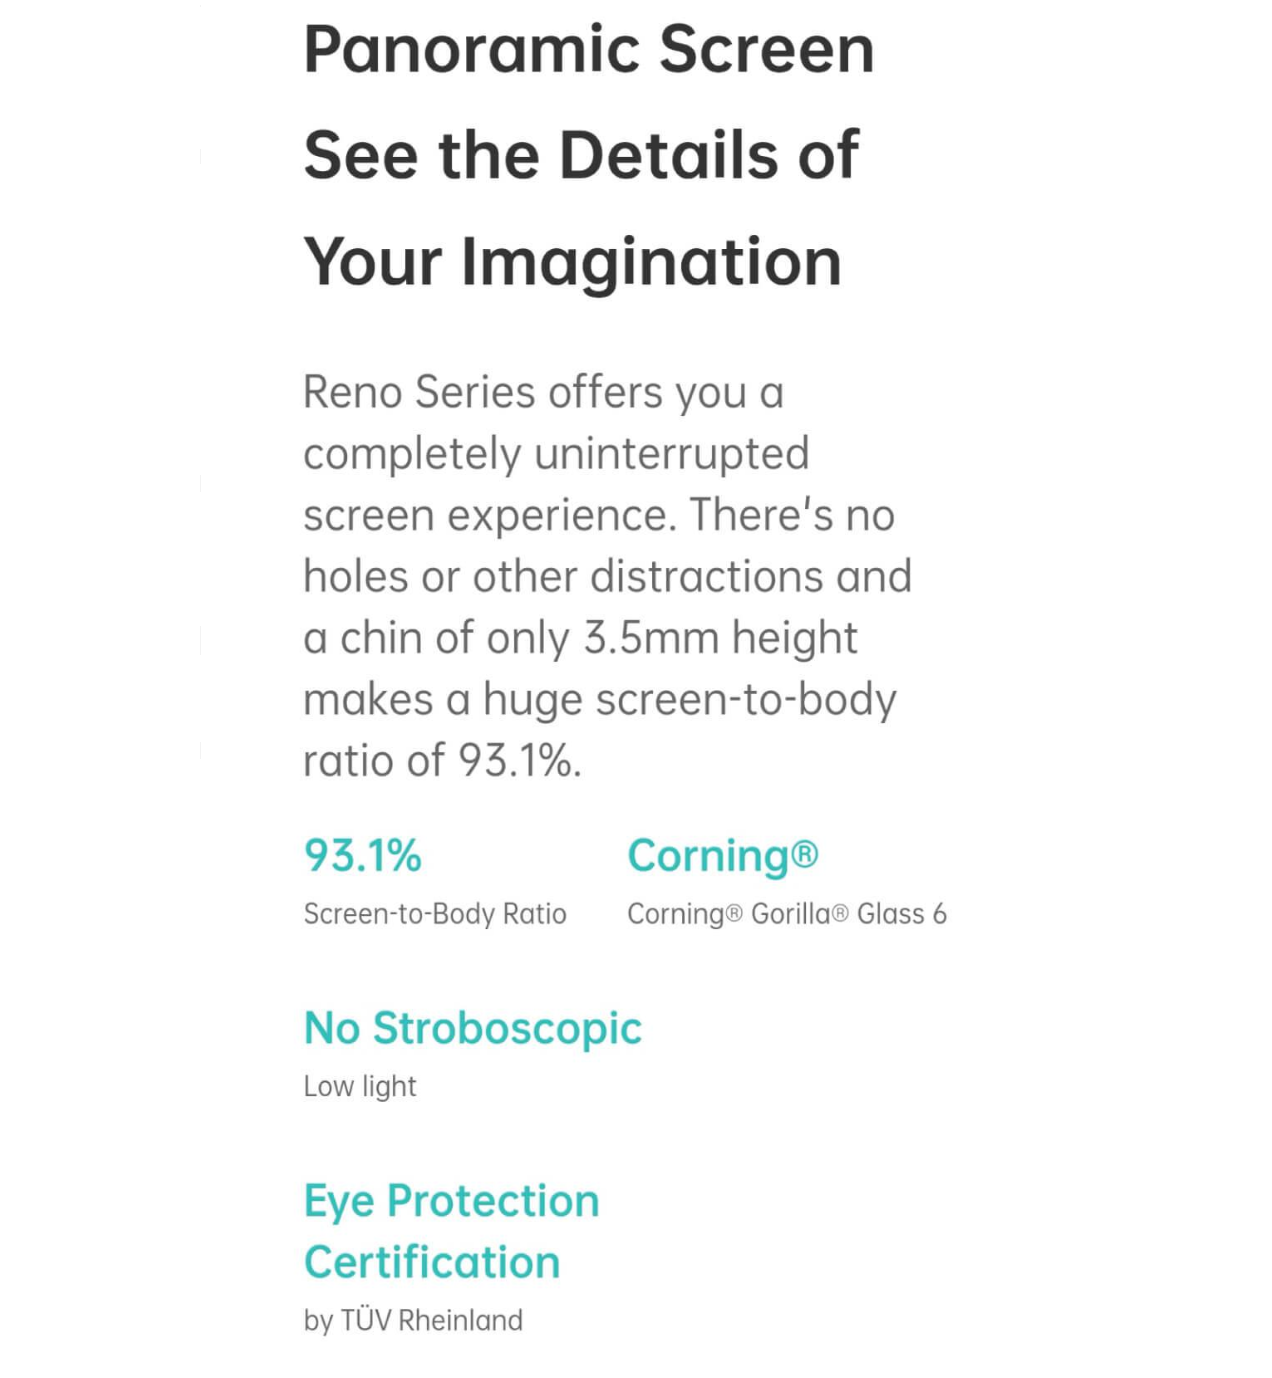Click 'ratio of 93.1%.' paragraph ending
Screen dimensions: 1272x1378
[x=442, y=761]
